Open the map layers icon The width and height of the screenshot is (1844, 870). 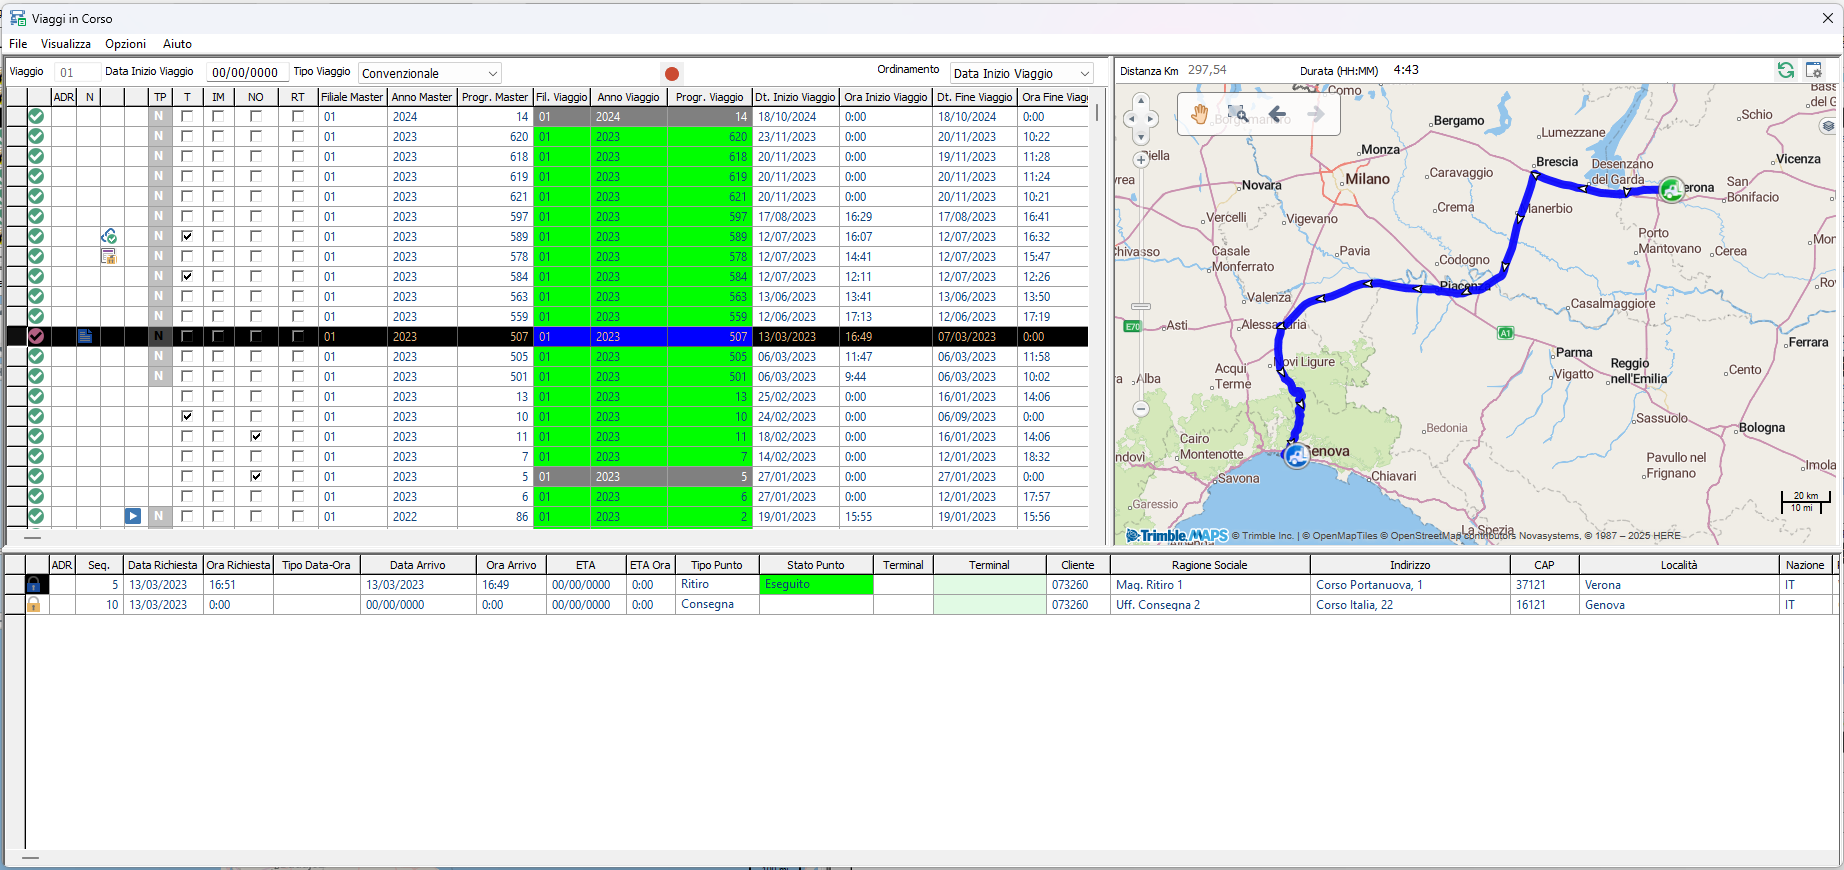pos(1828,126)
